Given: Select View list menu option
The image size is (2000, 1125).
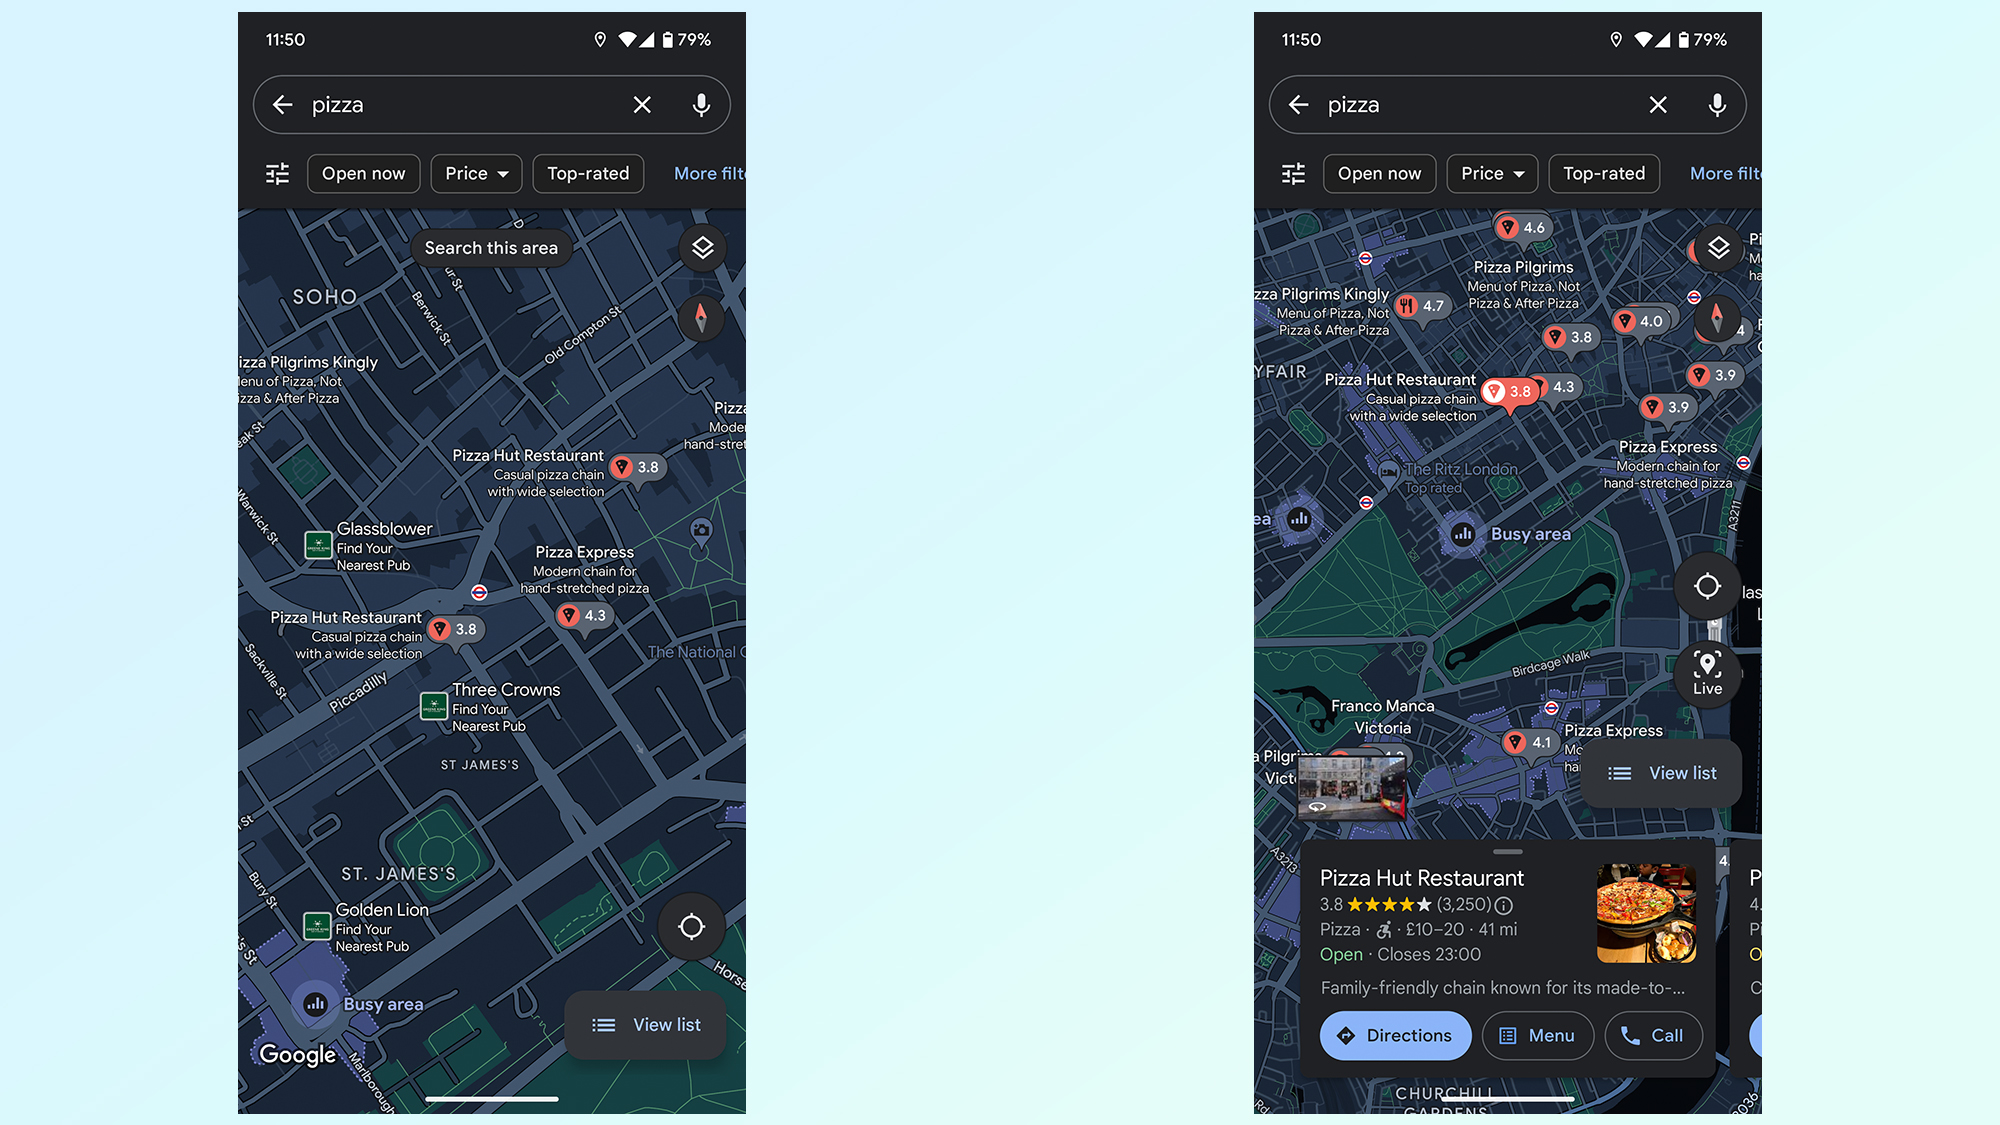Looking at the screenshot, I should coord(644,1023).
